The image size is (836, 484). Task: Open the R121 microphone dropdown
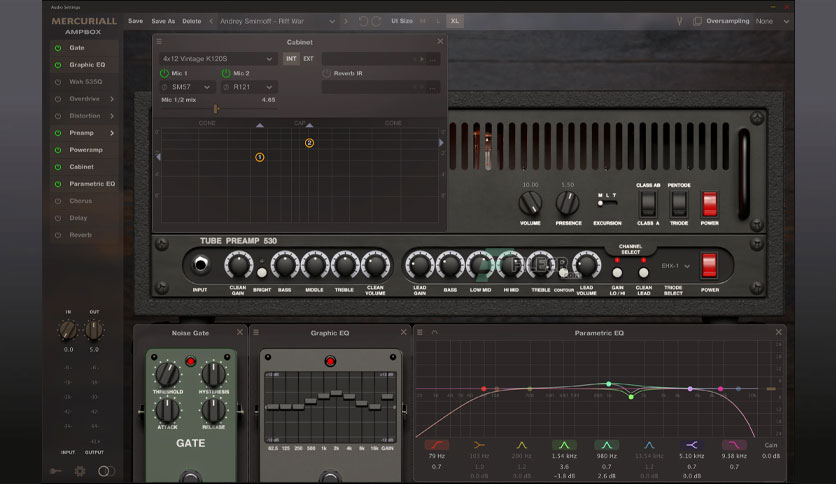pyautogui.click(x=248, y=87)
